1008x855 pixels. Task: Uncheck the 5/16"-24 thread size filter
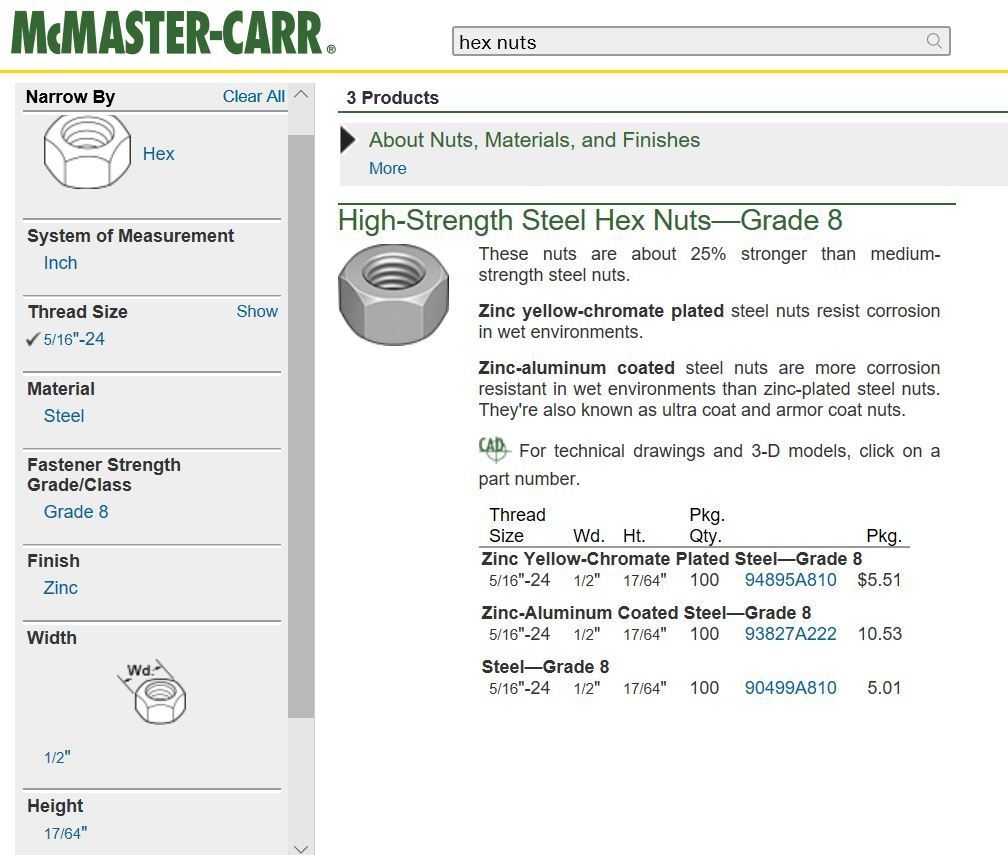[74, 339]
